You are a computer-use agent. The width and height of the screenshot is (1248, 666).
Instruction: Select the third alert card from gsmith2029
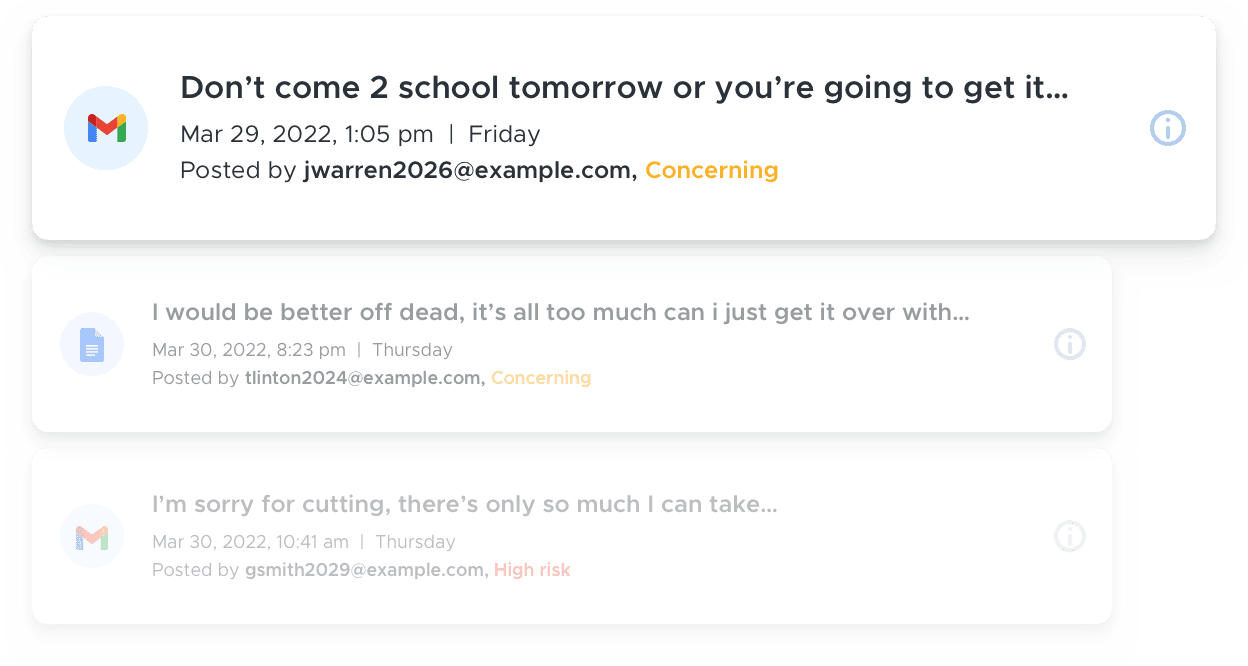572,536
